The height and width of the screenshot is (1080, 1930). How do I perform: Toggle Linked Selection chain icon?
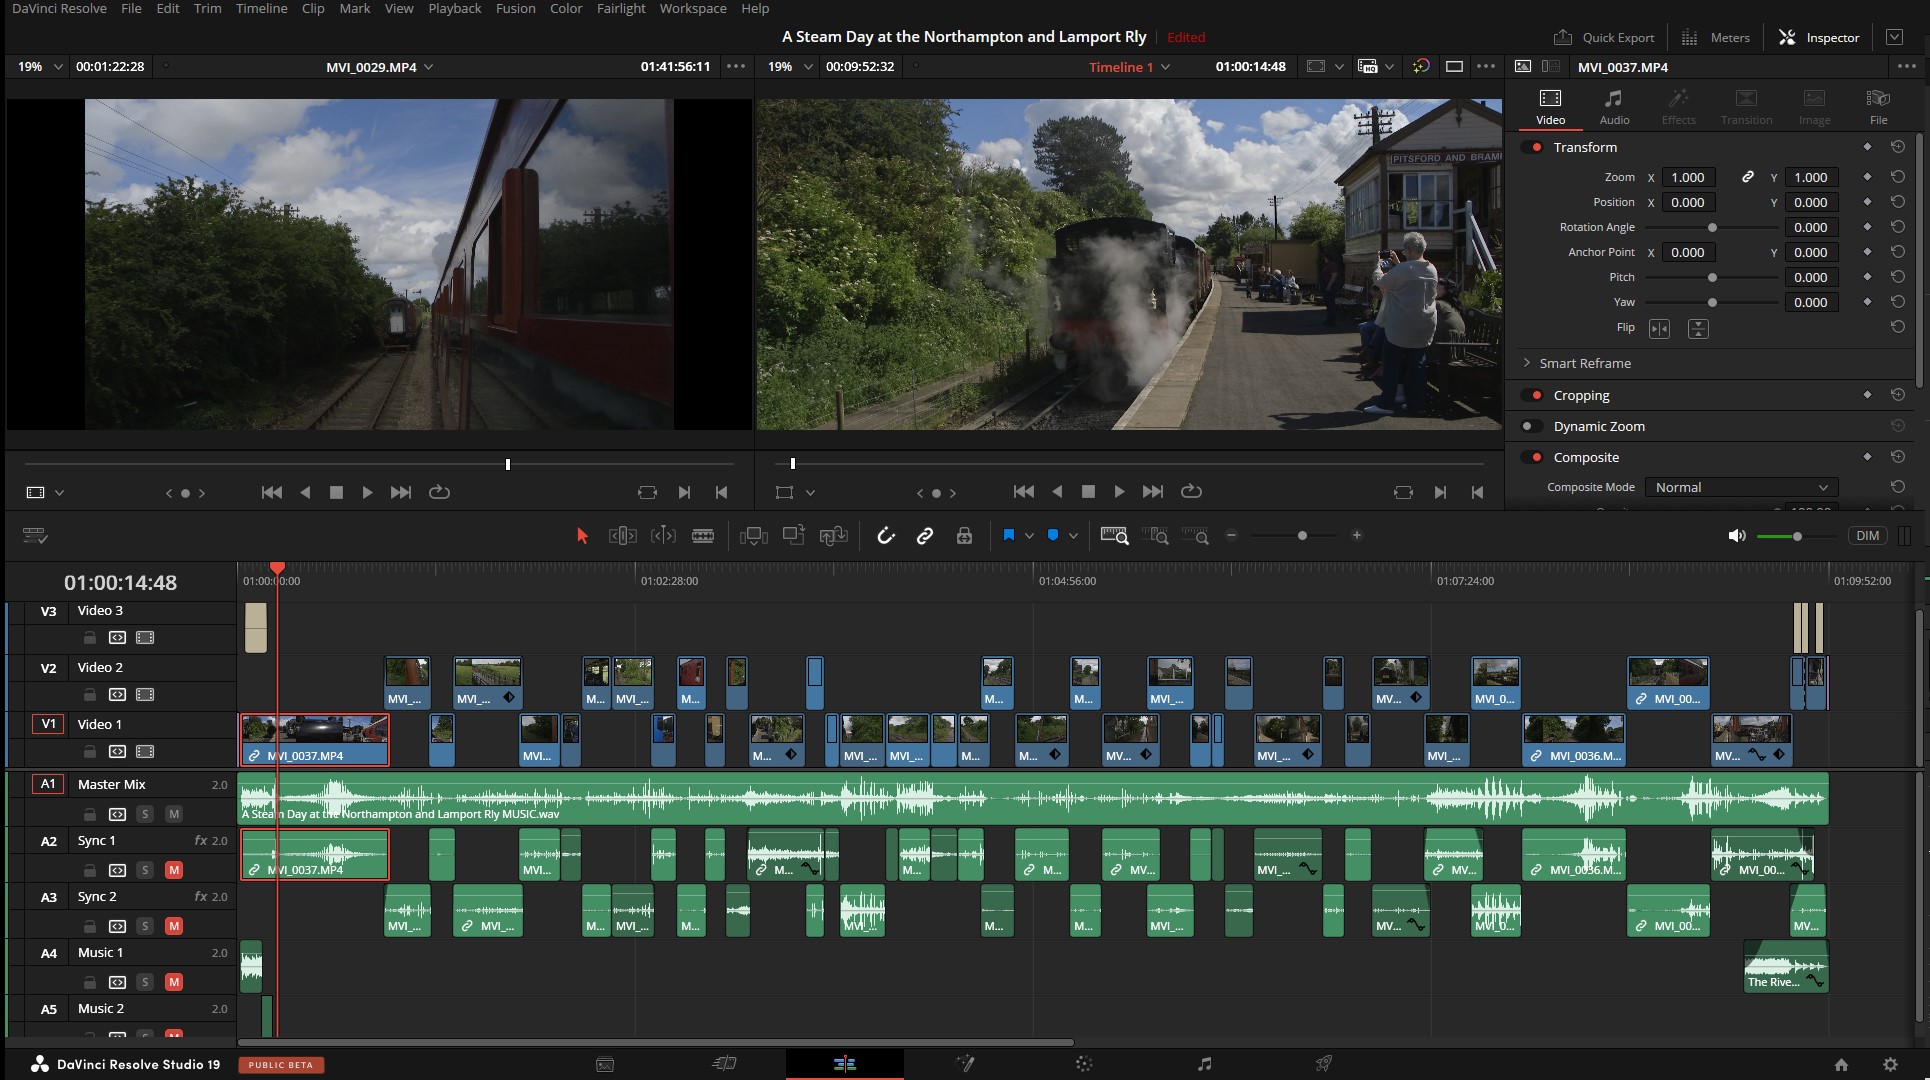pos(925,536)
